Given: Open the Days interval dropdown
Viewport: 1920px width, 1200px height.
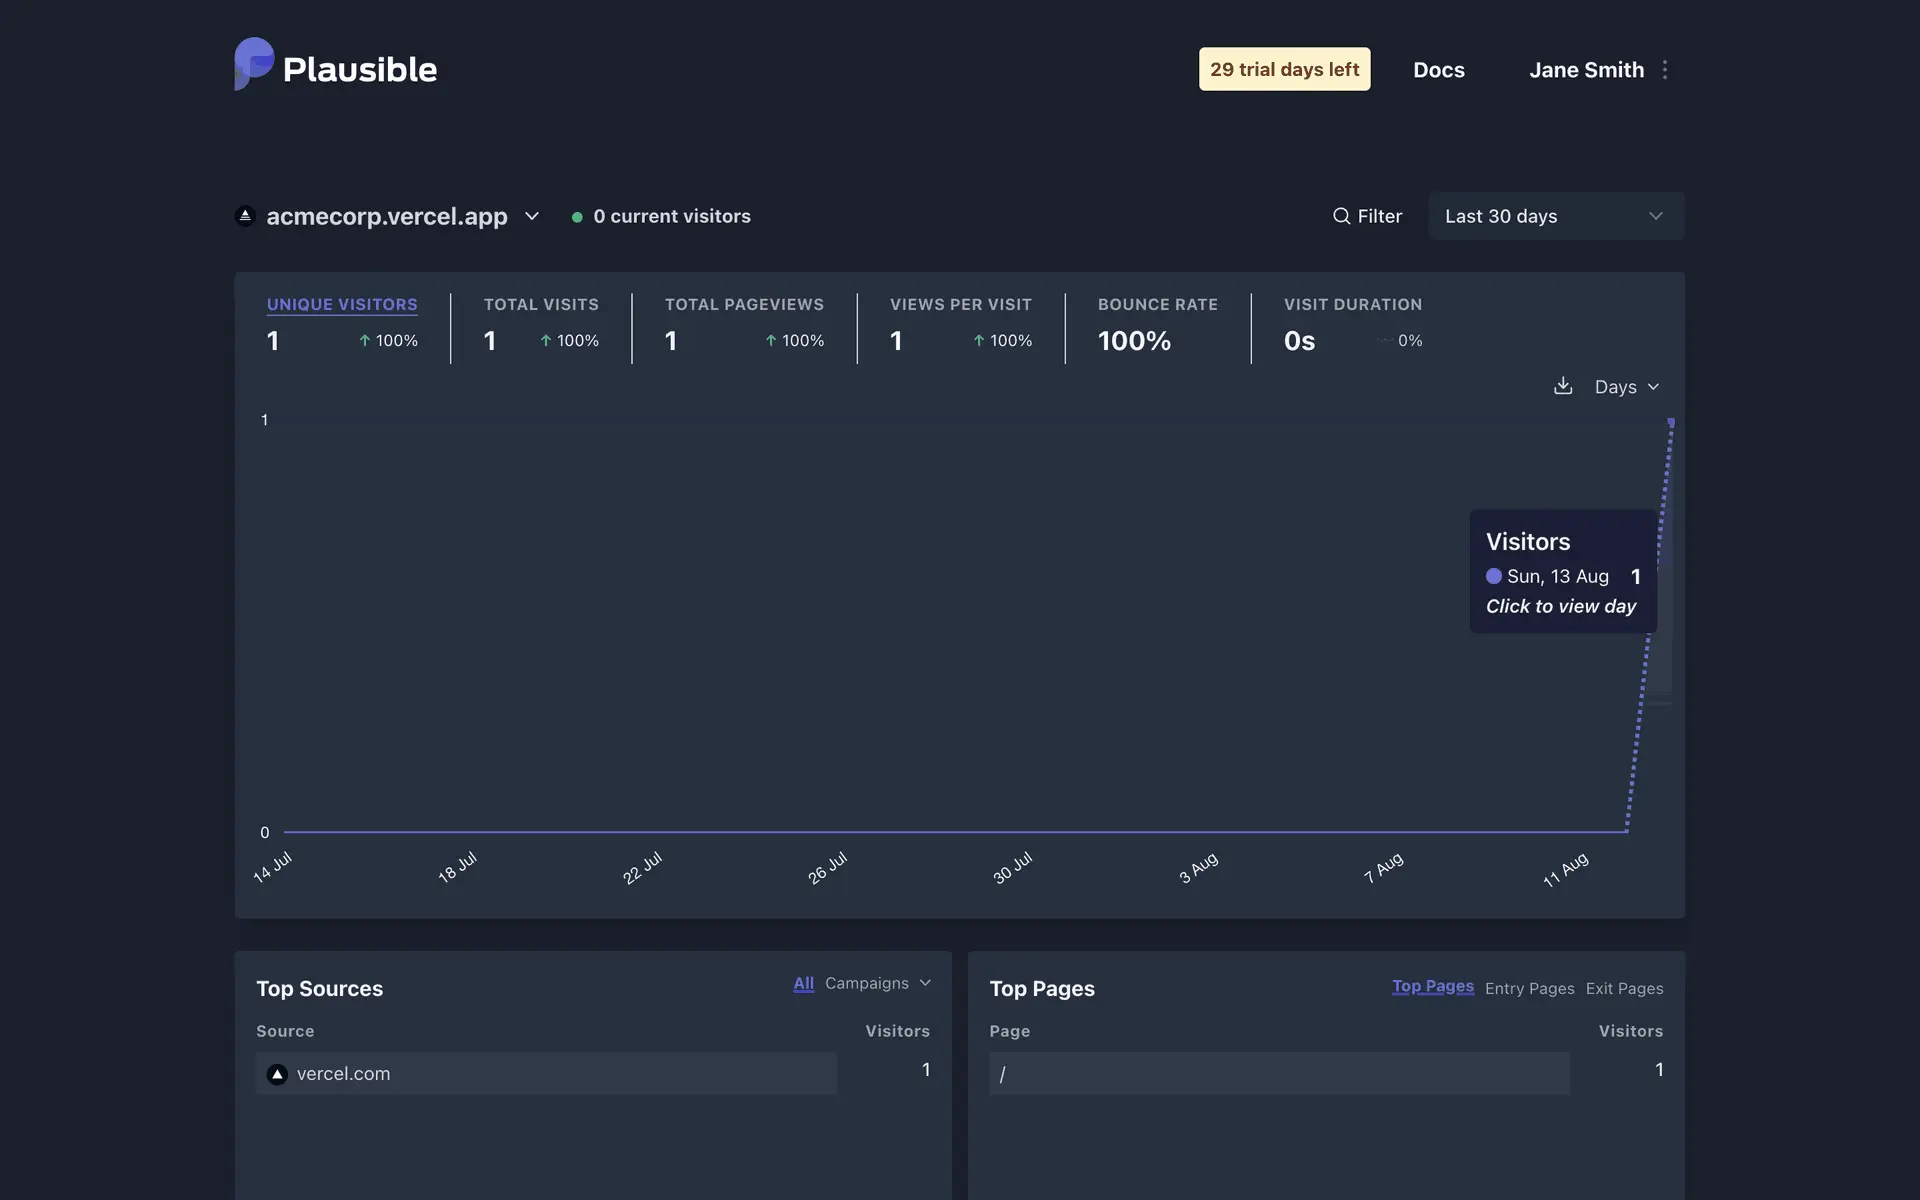Looking at the screenshot, I should coord(1626,387).
